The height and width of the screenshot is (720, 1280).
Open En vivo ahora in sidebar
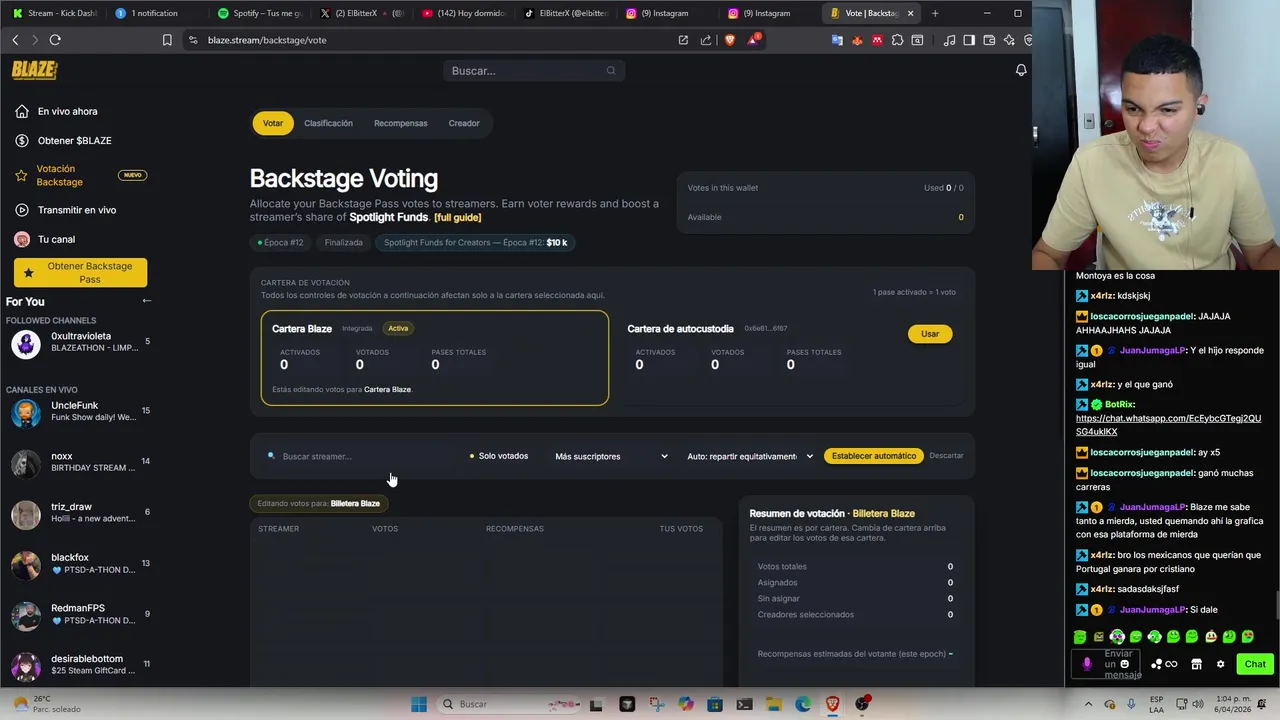tap(67, 111)
